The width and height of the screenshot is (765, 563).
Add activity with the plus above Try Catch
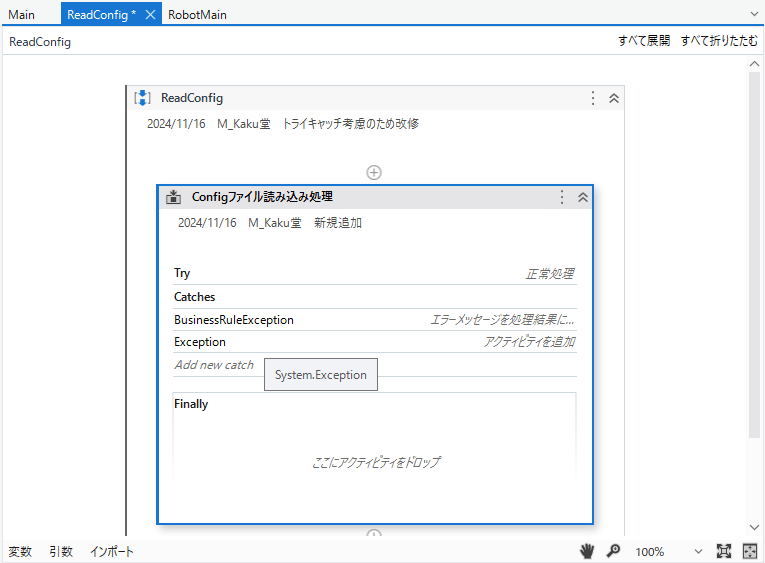click(374, 172)
